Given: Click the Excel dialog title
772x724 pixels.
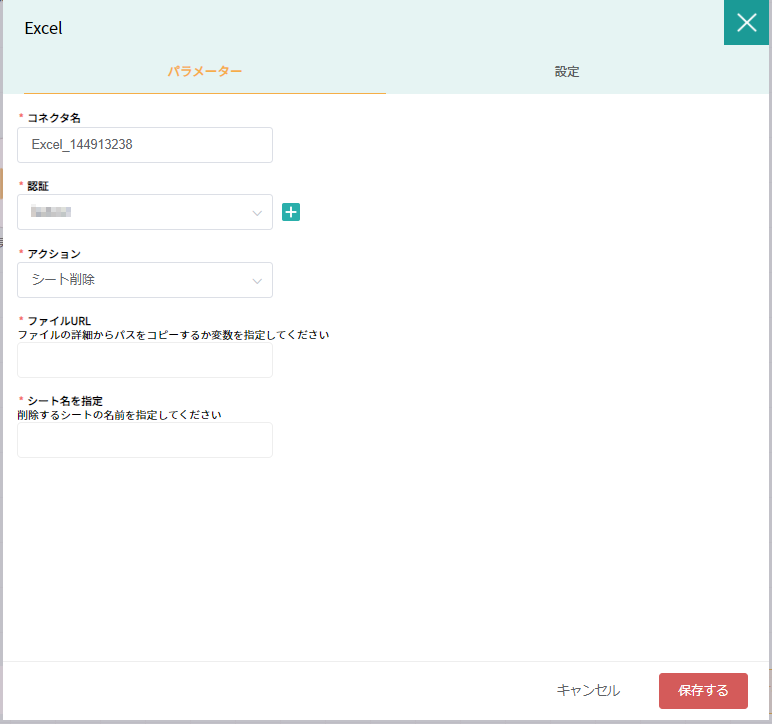Looking at the screenshot, I should click(43, 29).
